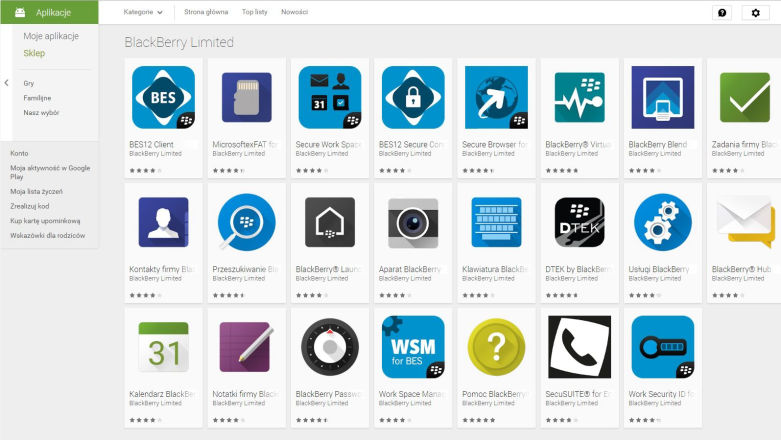Viewport: 781px width, 440px height.
Task: Open the BlackBerry Launcher house icon
Action: [330, 222]
